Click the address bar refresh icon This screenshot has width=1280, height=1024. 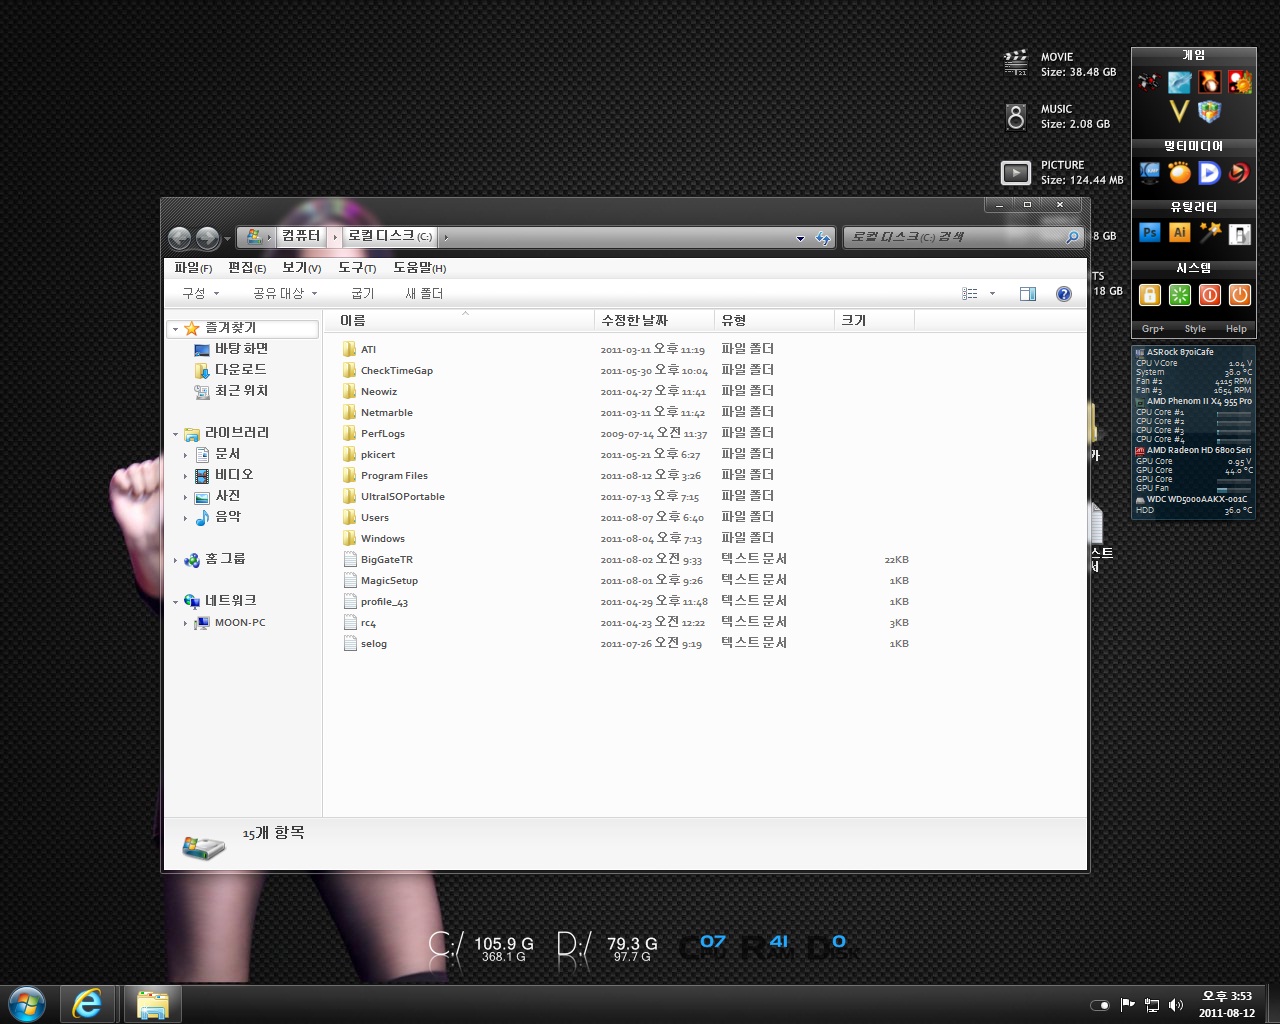822,238
